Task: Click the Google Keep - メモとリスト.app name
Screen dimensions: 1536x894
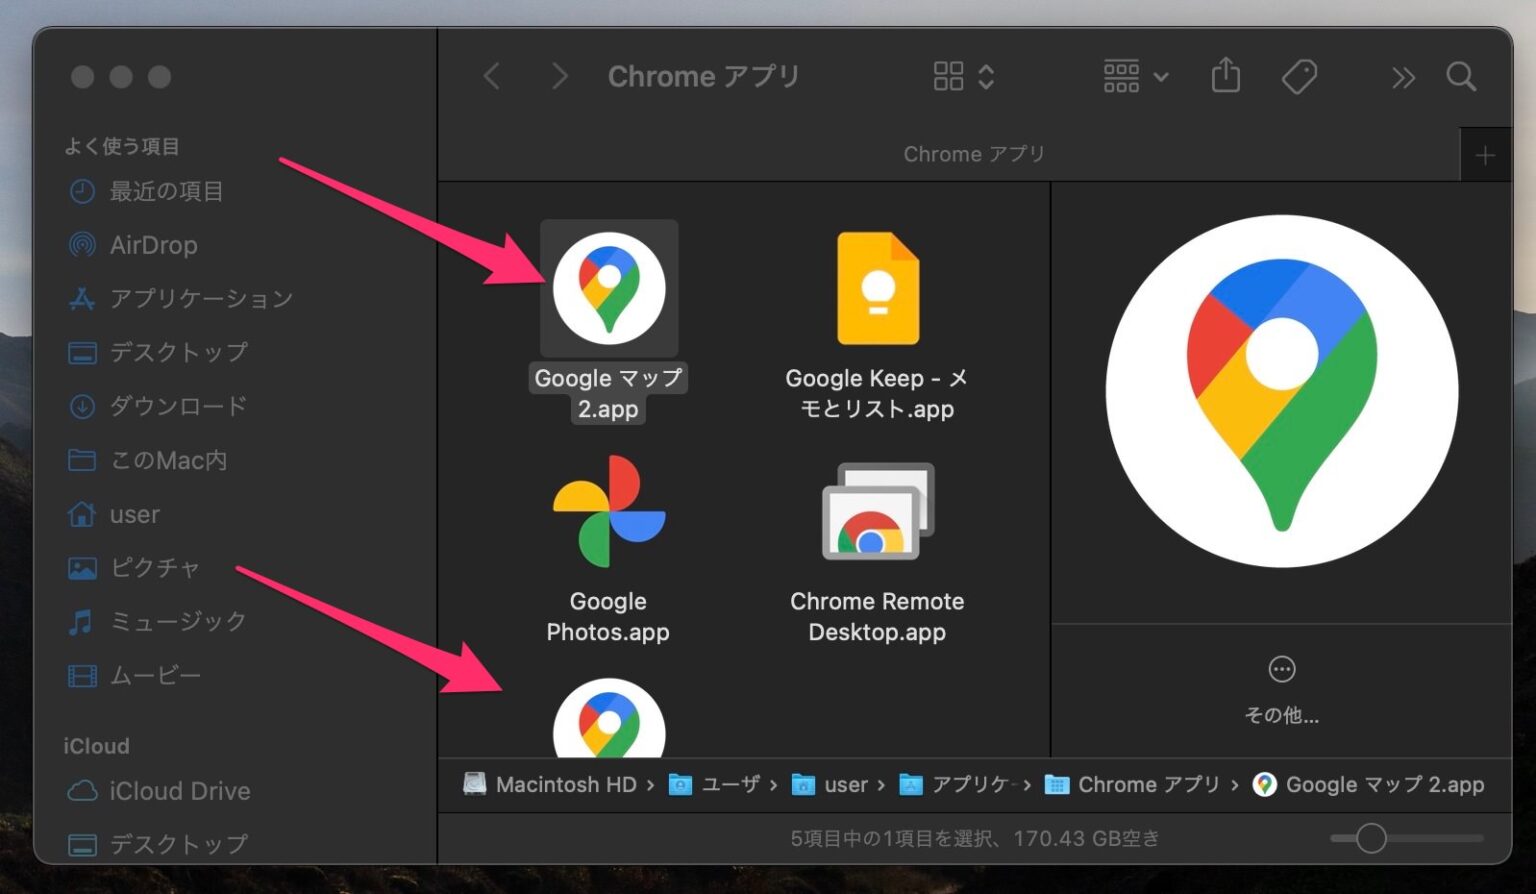Action: [877, 393]
